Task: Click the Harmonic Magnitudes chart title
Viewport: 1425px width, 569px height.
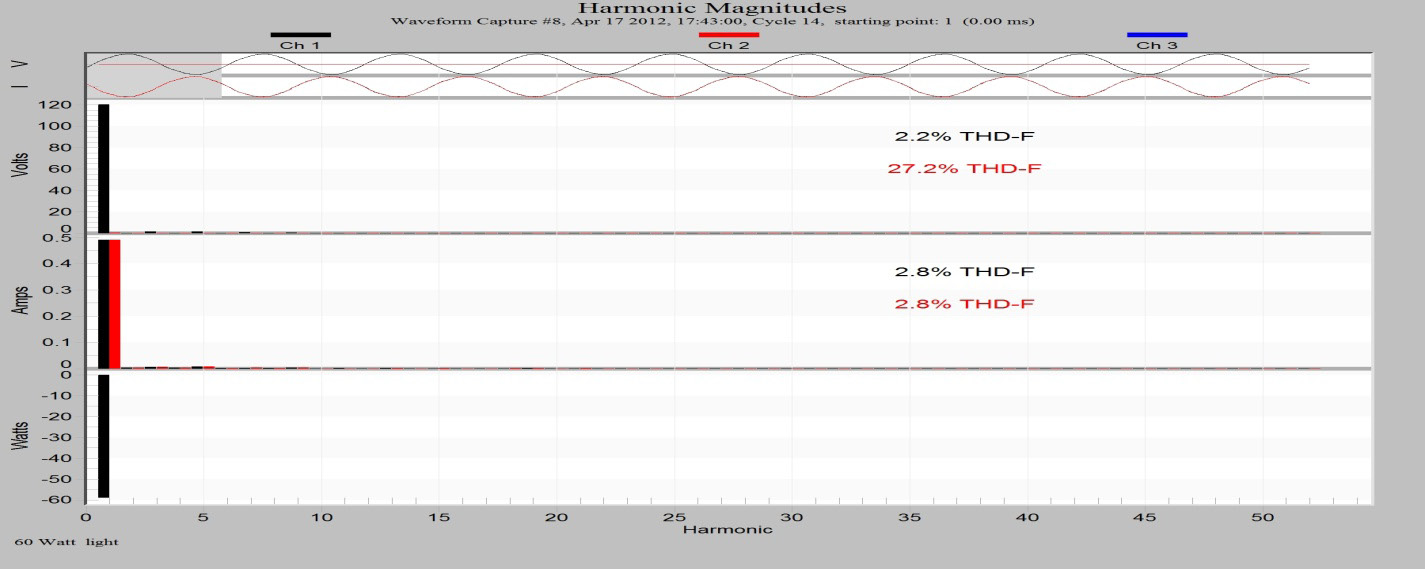Action: point(712,9)
